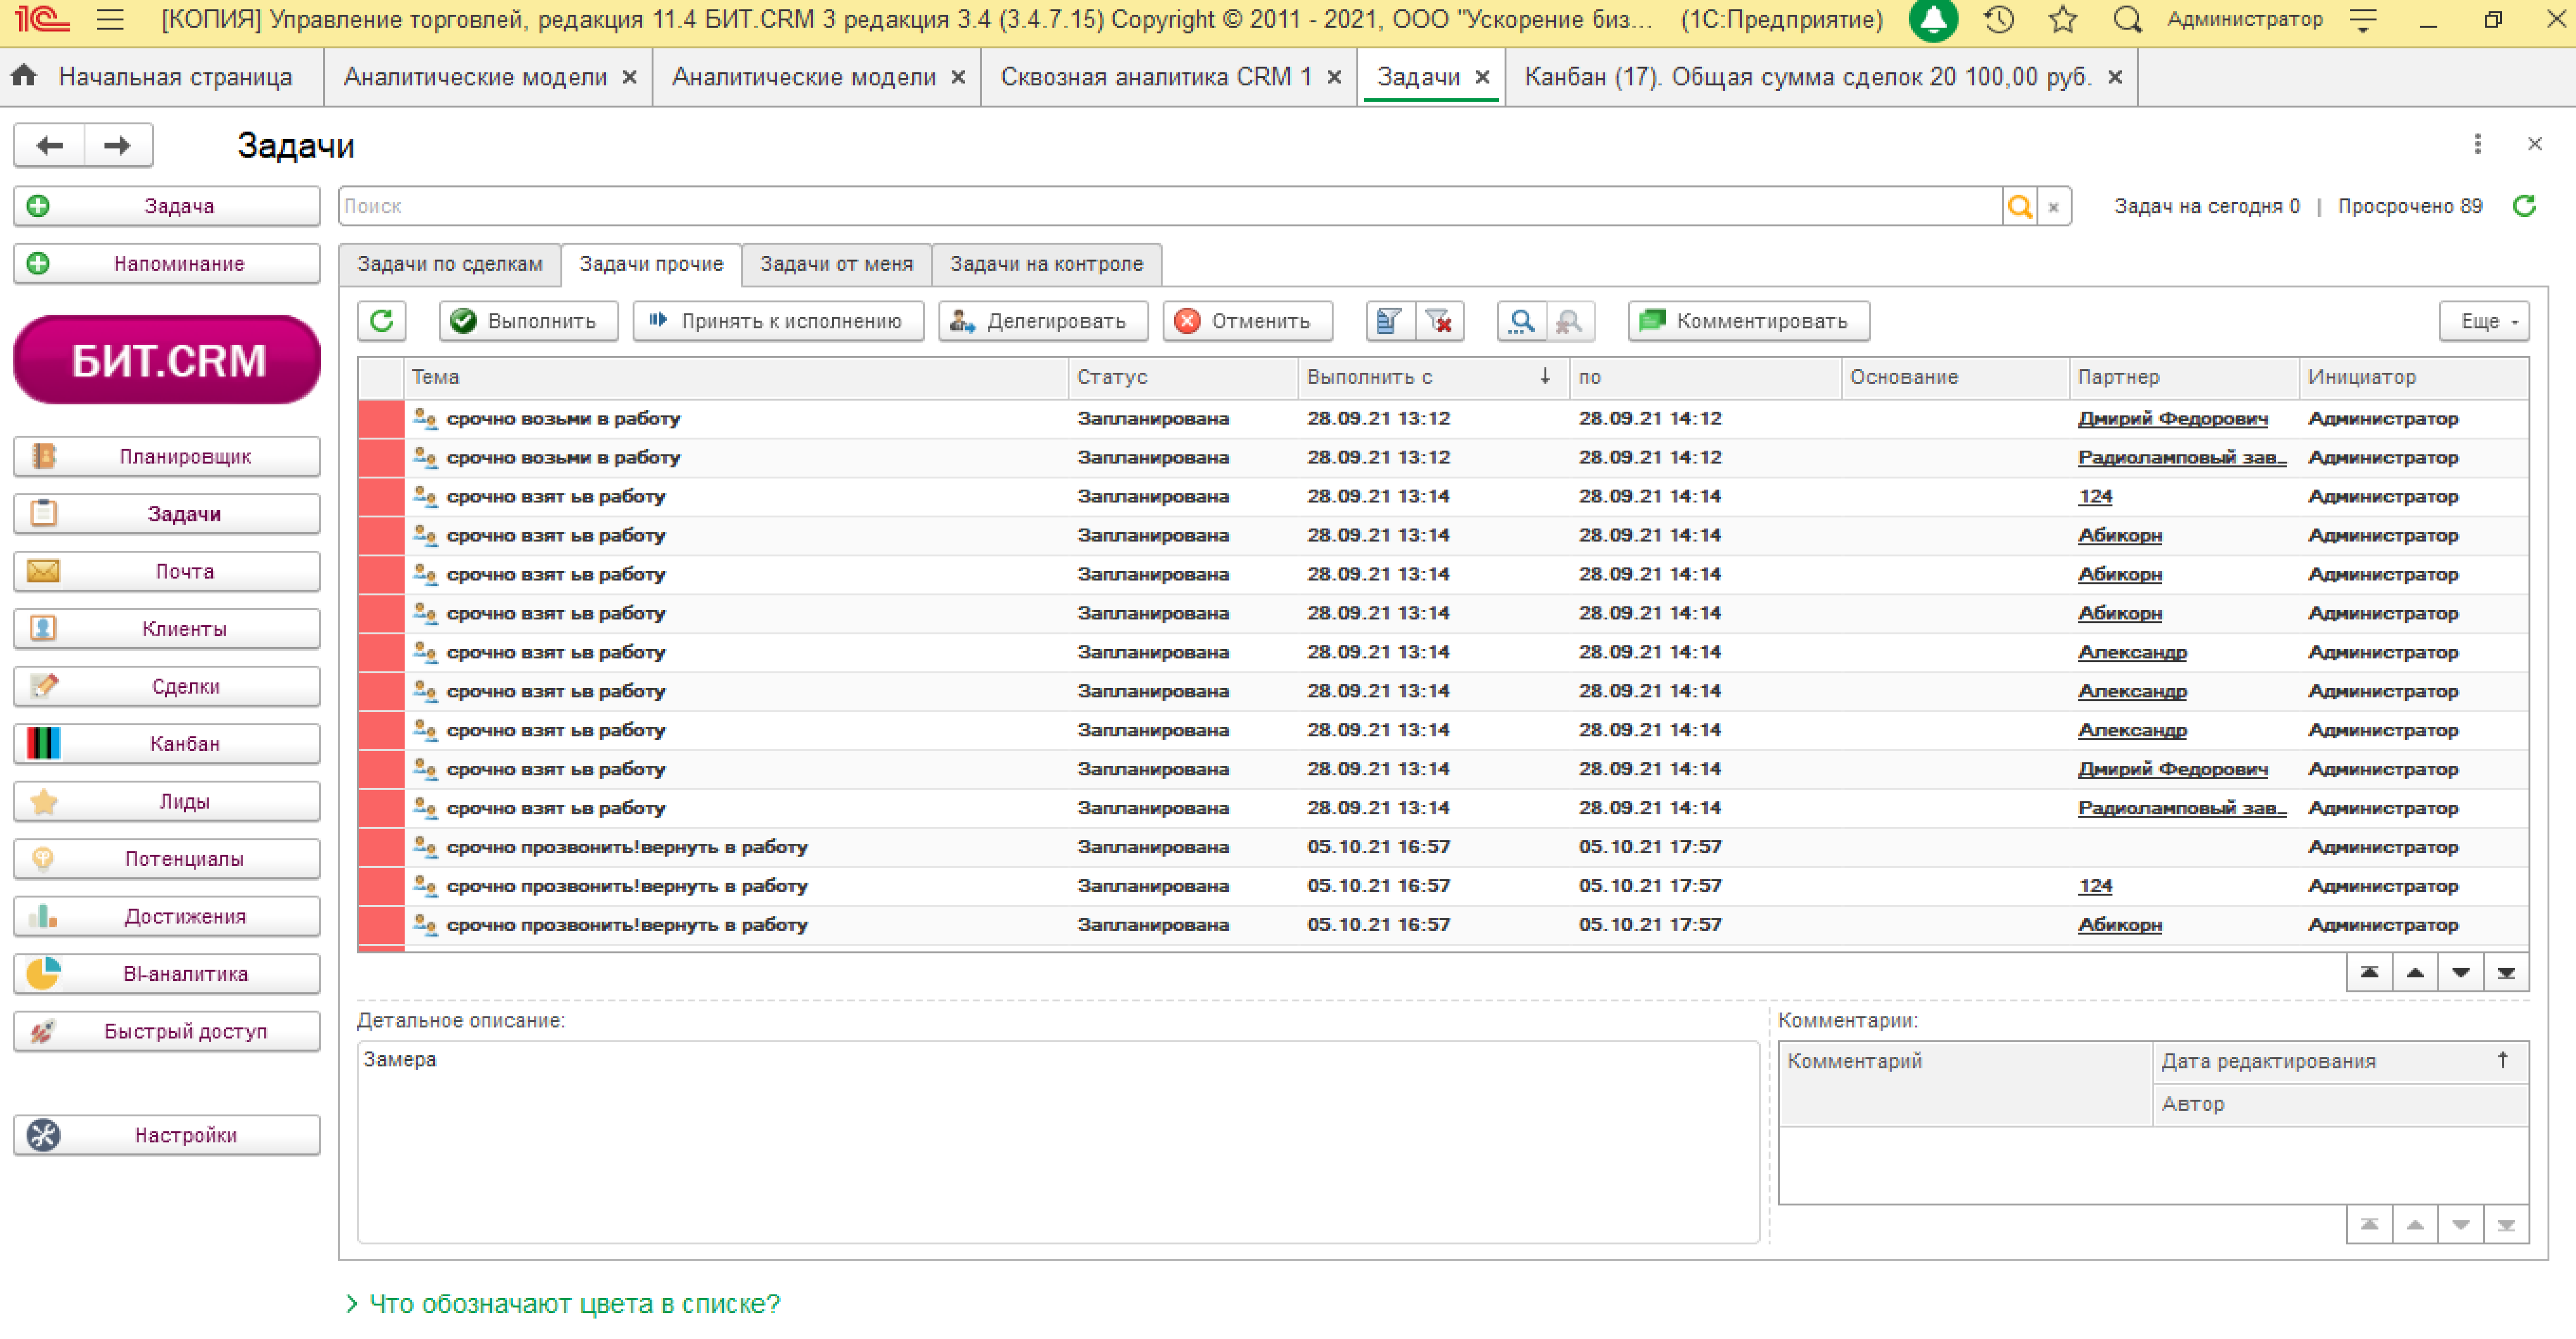Open service settings lines icon beside Администратор
The height and width of the screenshot is (1339, 2576).
(2363, 19)
